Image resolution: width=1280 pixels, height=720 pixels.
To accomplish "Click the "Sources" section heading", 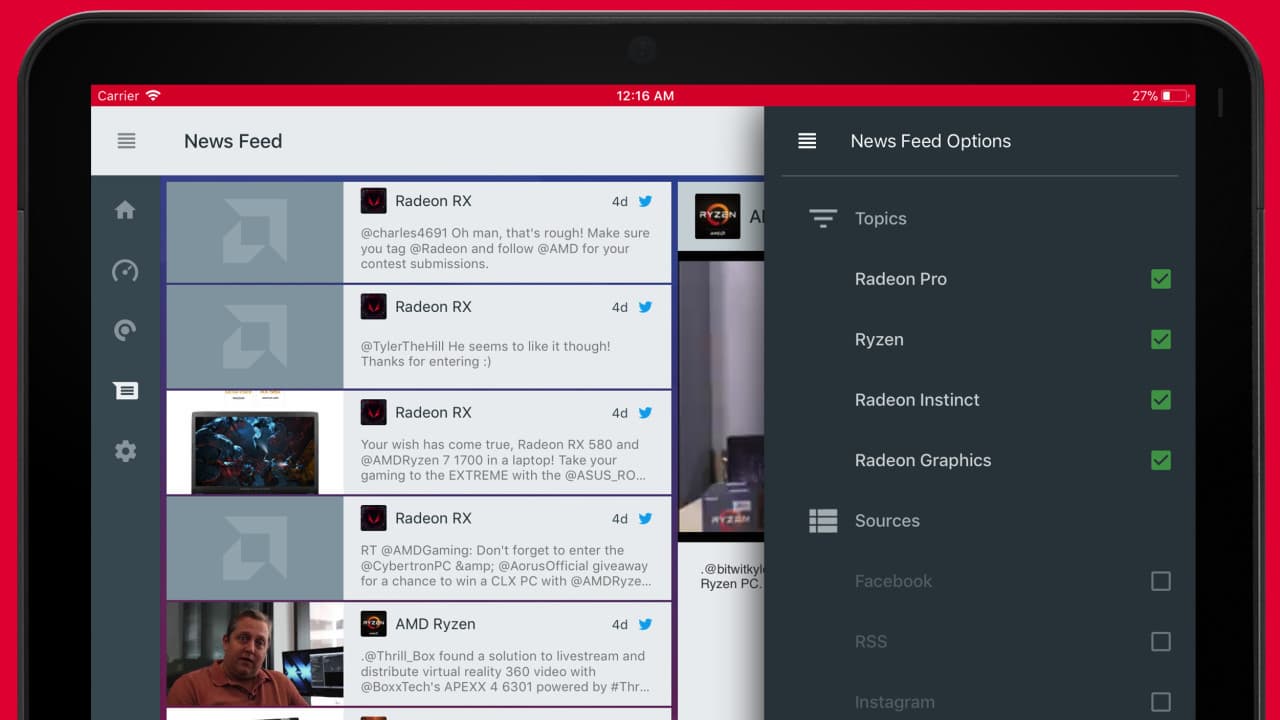I will click(x=887, y=521).
